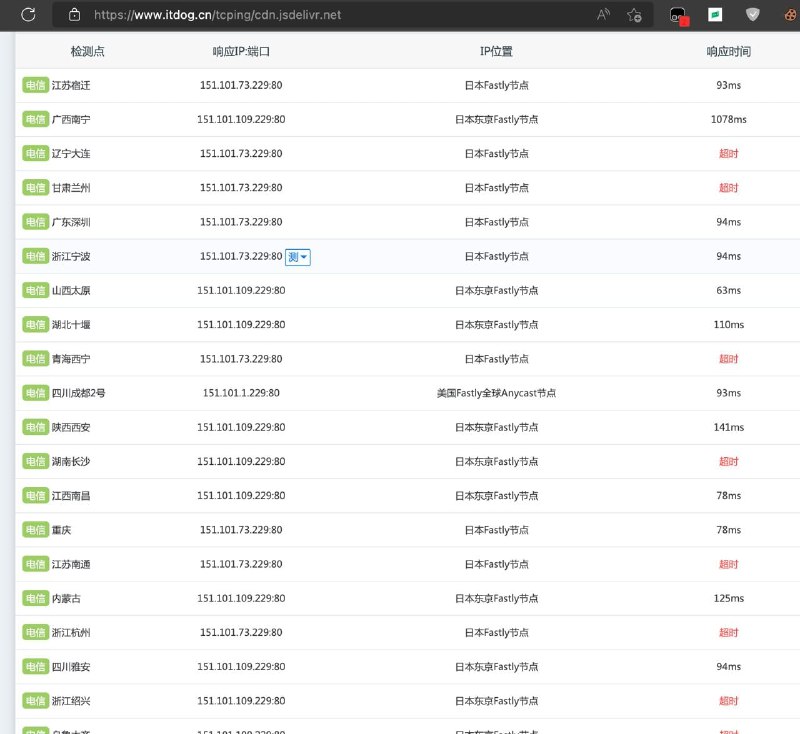800x734 pixels.
Task: Click the red 超时 in 江苏南通 row
Action: coord(728,564)
